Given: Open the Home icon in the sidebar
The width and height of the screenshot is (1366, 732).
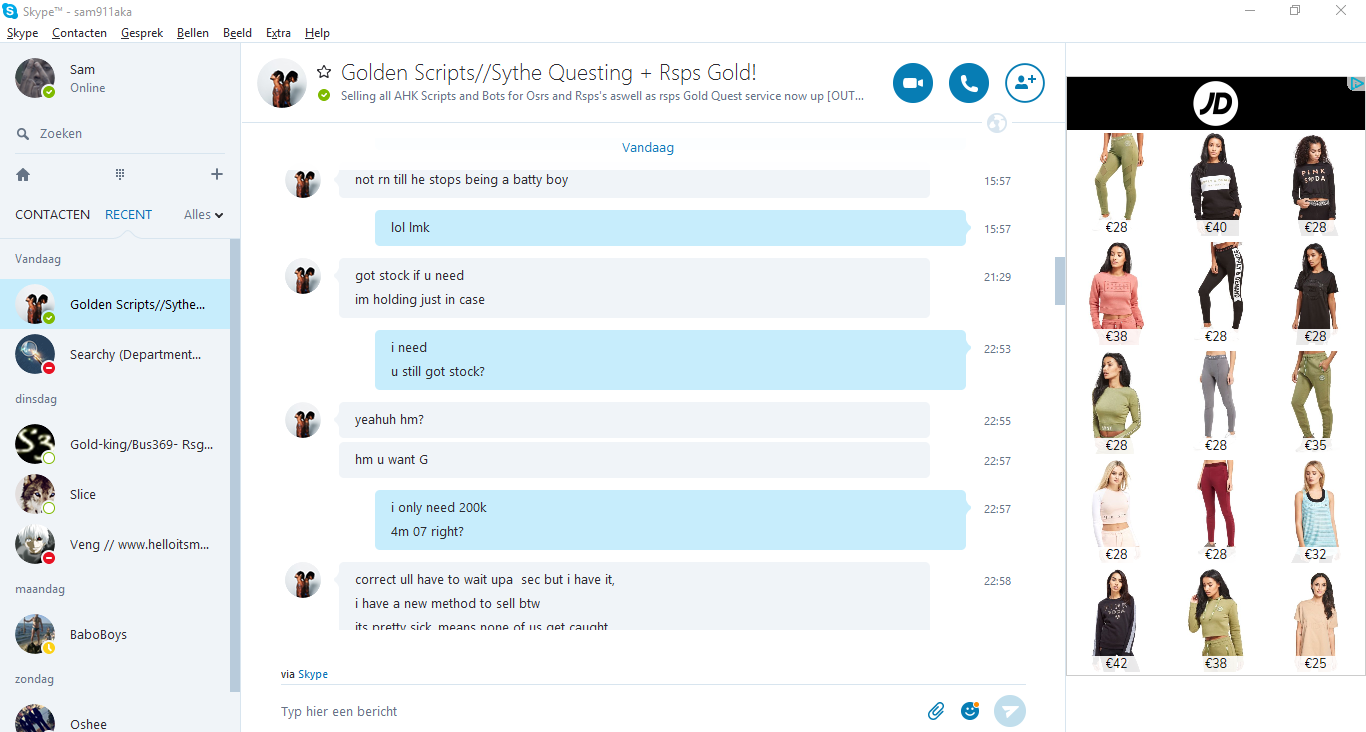Looking at the screenshot, I should [23, 174].
